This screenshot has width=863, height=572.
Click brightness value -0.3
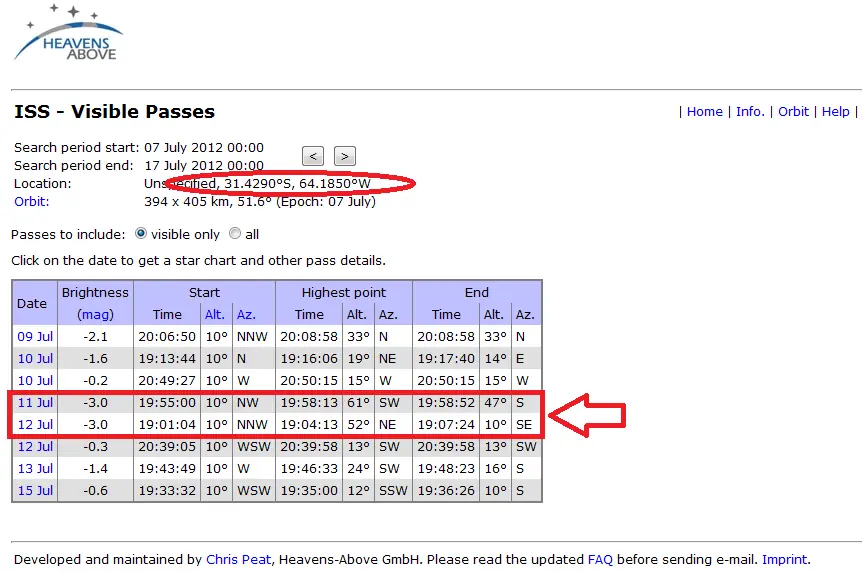(95, 446)
